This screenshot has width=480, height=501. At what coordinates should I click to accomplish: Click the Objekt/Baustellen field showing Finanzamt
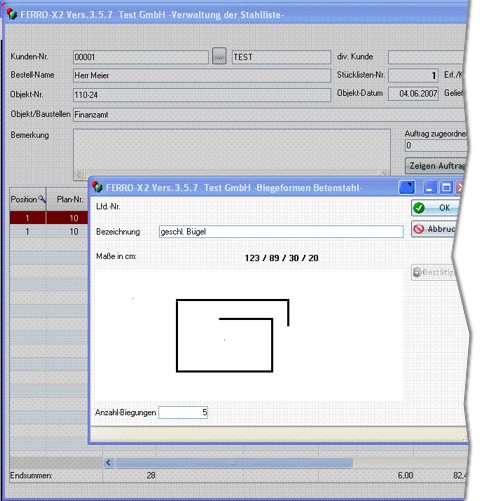pos(268,115)
